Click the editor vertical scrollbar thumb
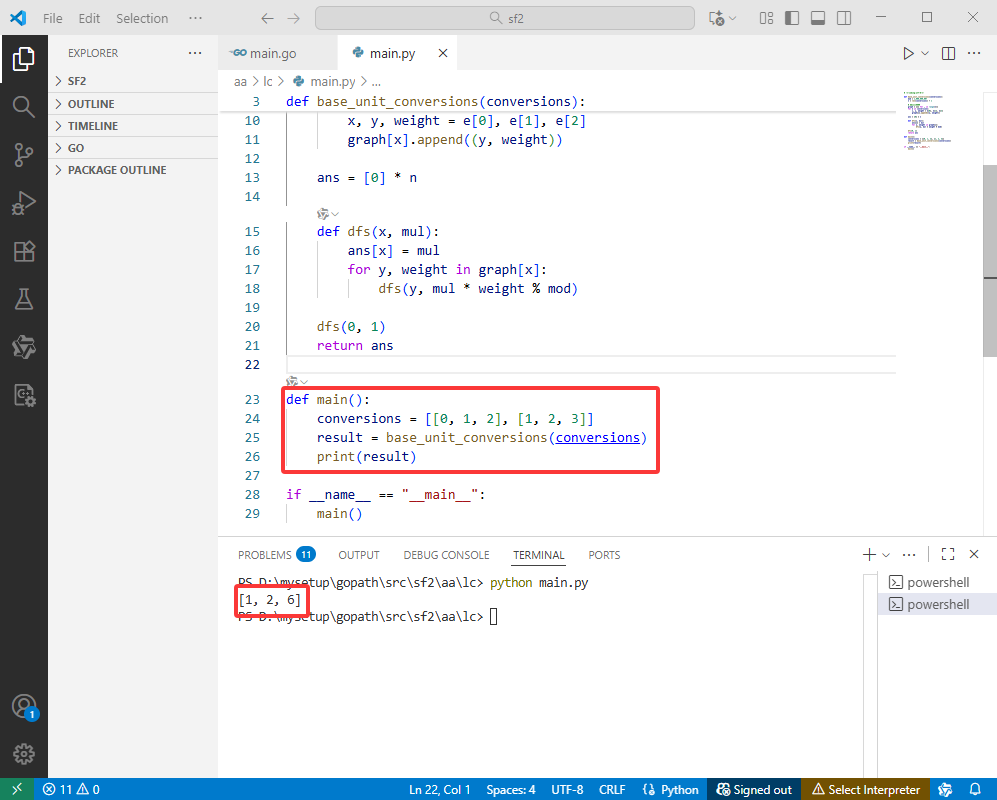This screenshot has width=997, height=800. point(989,261)
